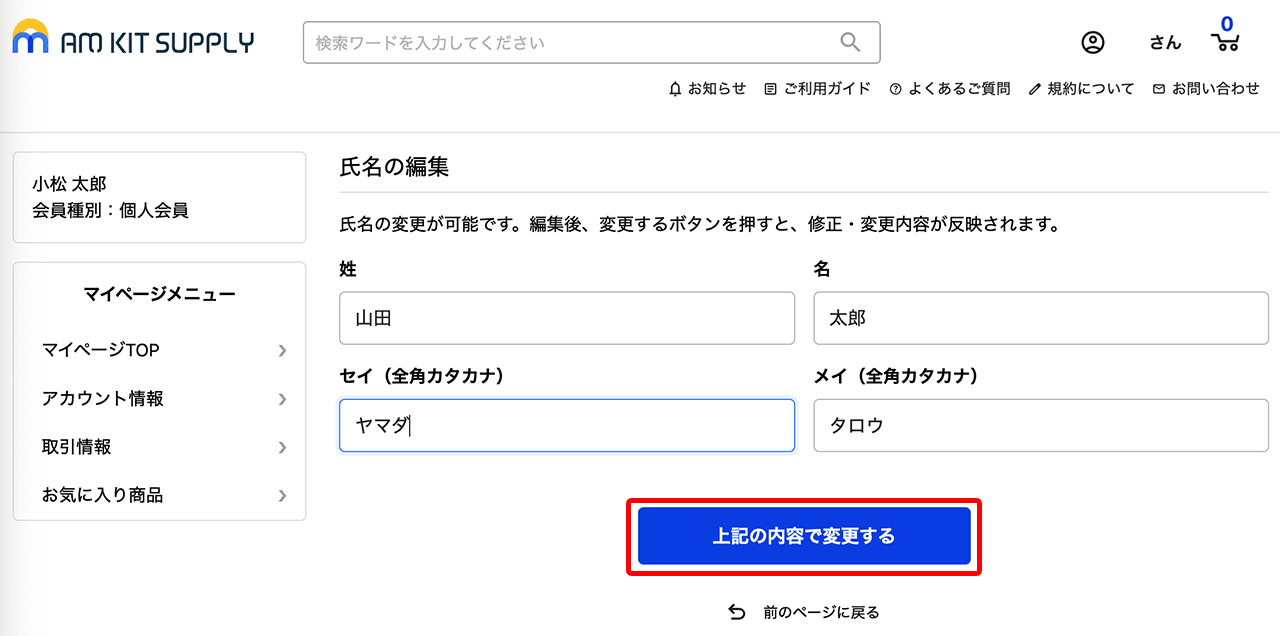Click the メイ field containing タロウ
This screenshot has width=1280, height=636.
pyautogui.click(x=1040, y=425)
